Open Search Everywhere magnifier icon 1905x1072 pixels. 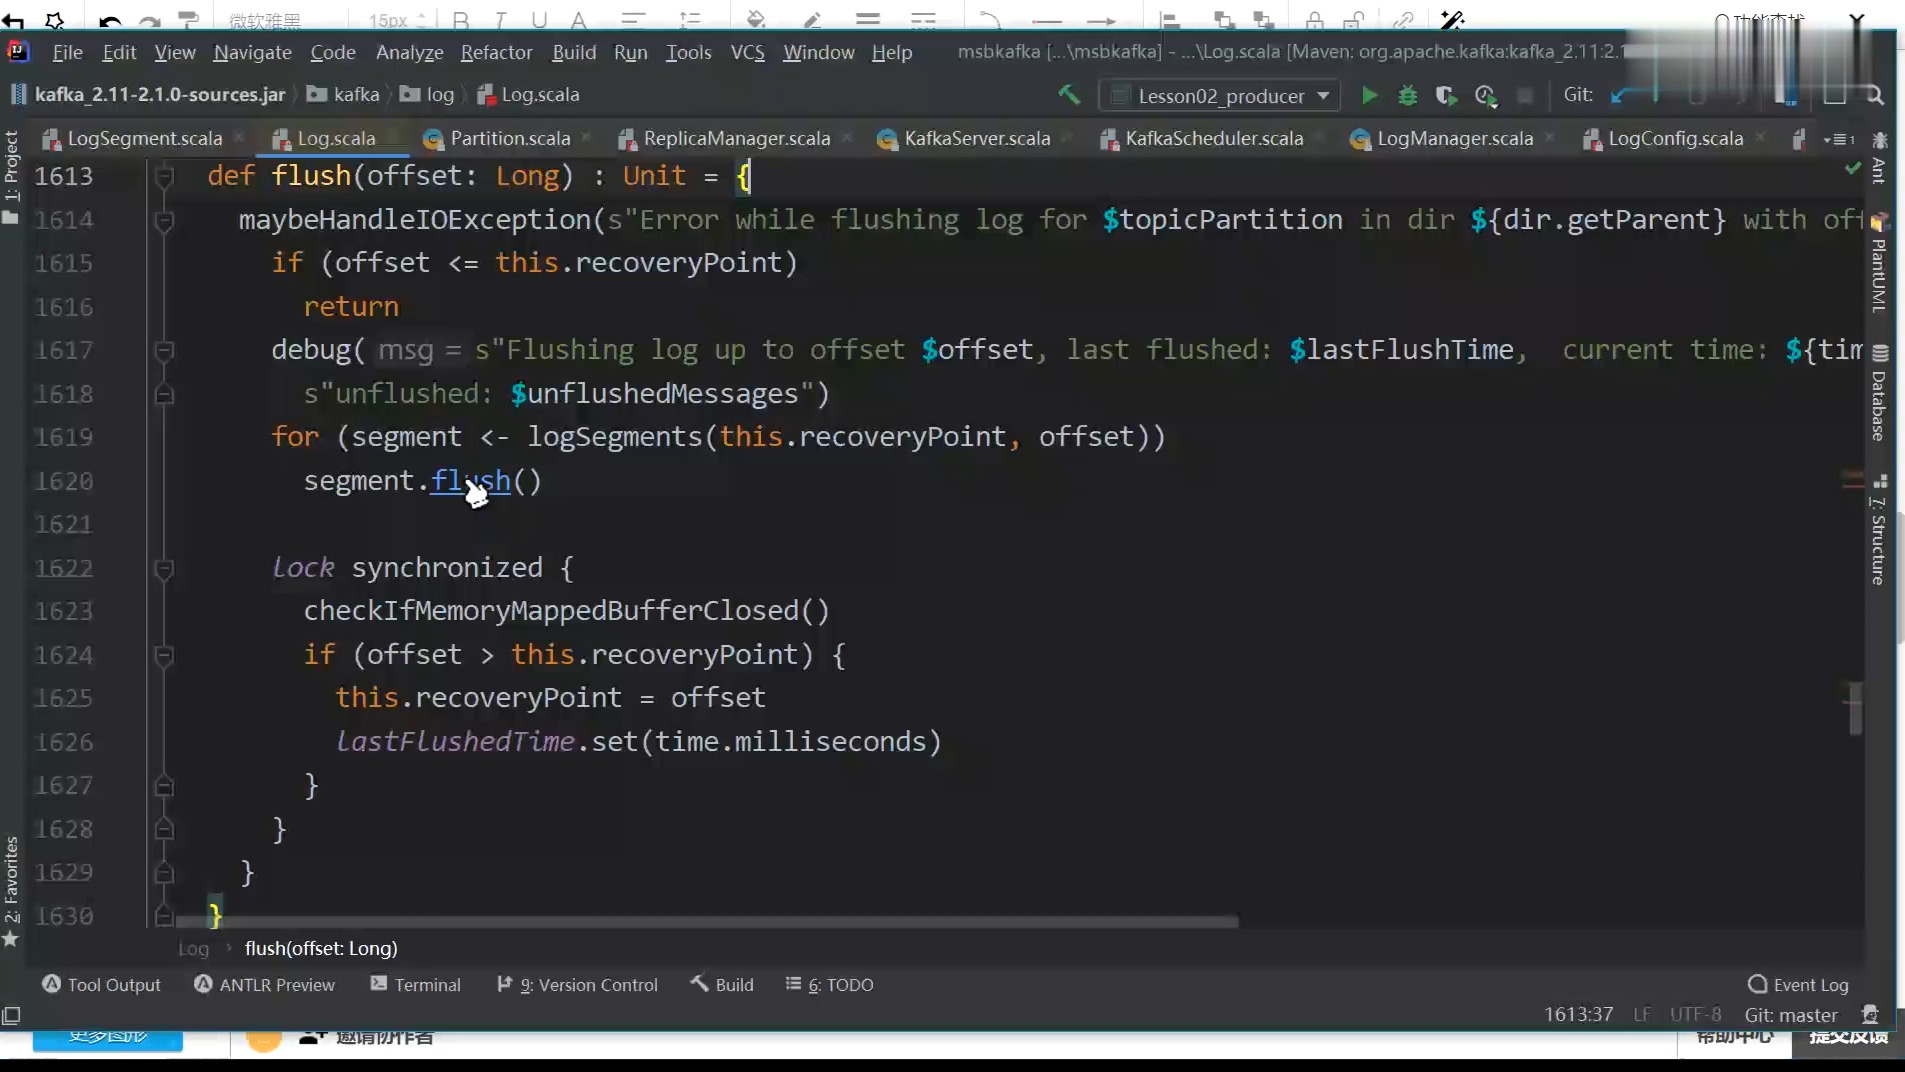pos(1875,95)
